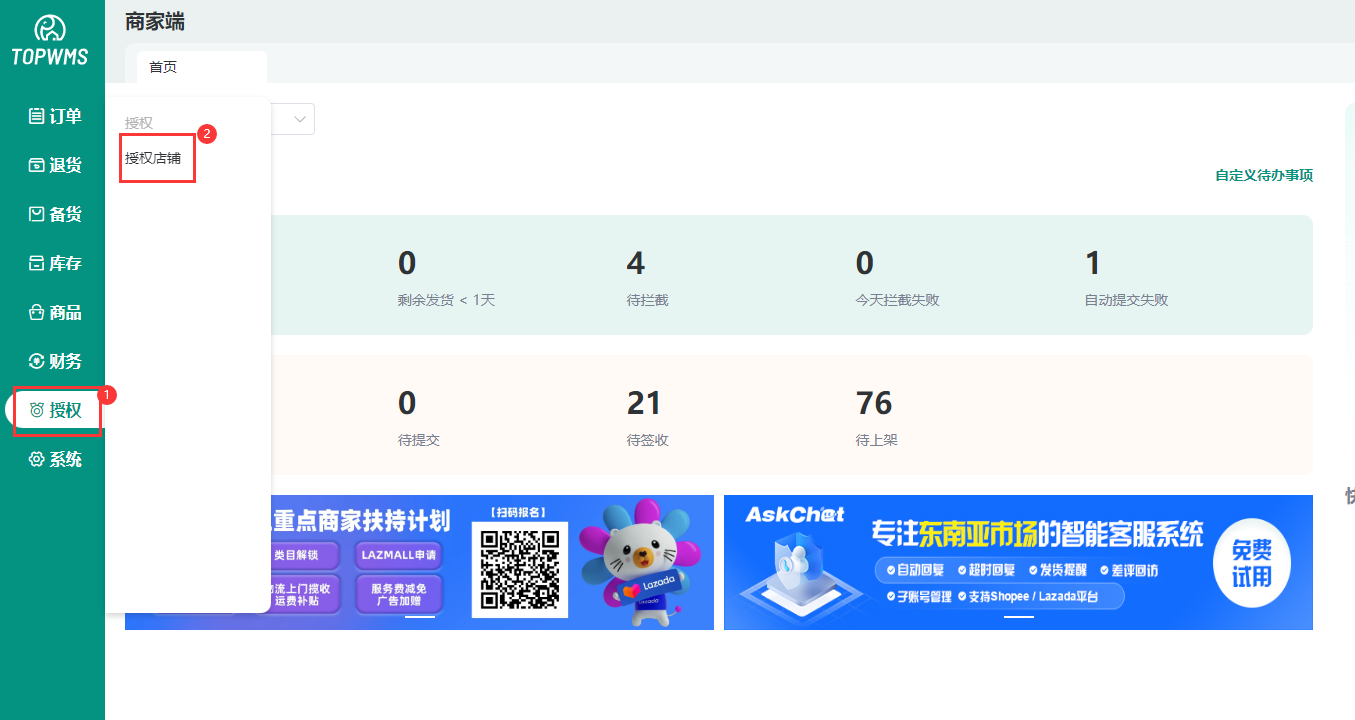This screenshot has width=1355, height=720.
Task: Expand the dropdown arrow below the 首页 tab
Action: [x=300, y=119]
